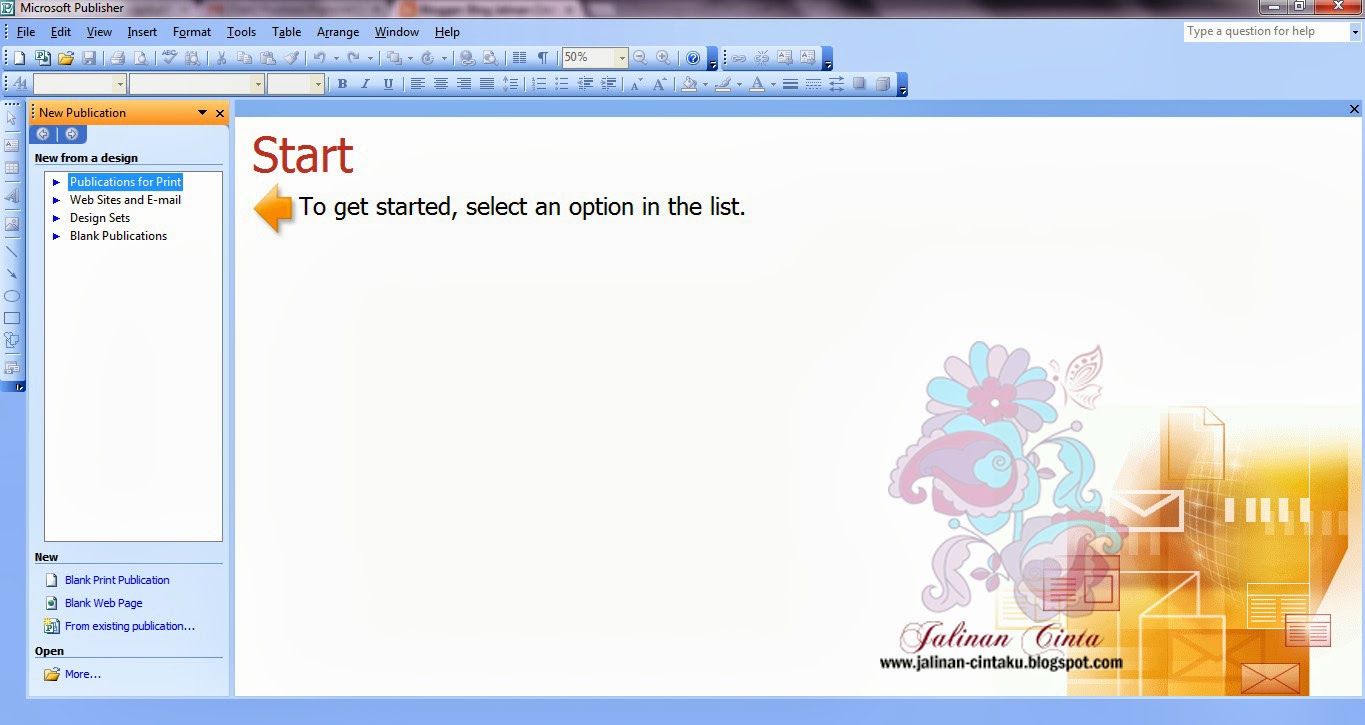
Task: Open Microsoft Publisher Help question icon
Action: (692, 58)
